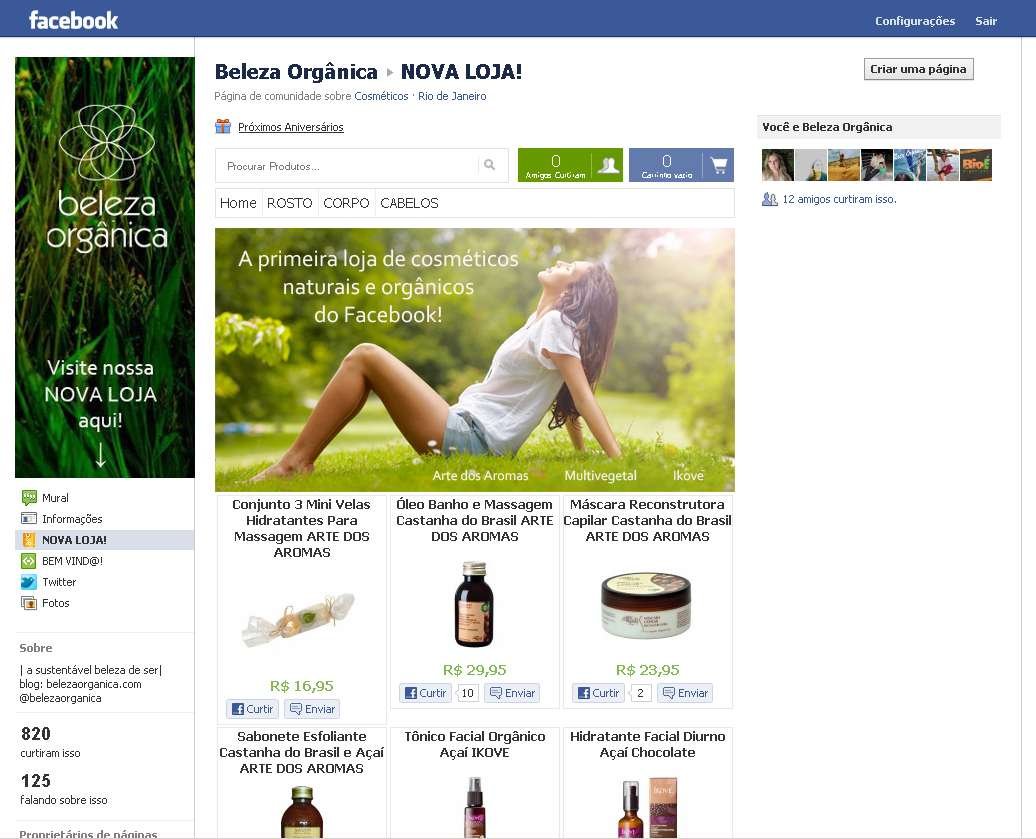This screenshot has height=839, width=1036.
Task: Click Enviar under Máscara Reconstrutora Capilar
Action: click(x=685, y=693)
